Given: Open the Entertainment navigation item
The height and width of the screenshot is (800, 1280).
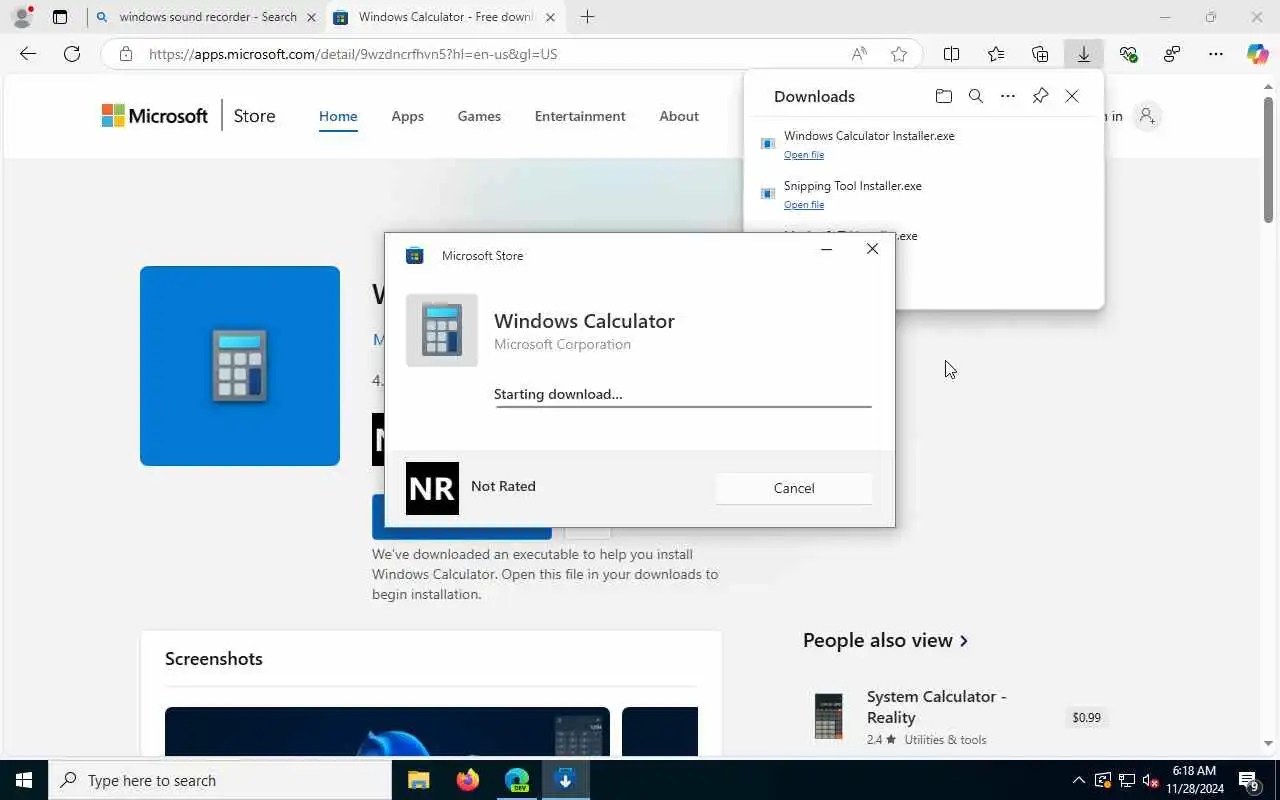Looking at the screenshot, I should click(580, 116).
